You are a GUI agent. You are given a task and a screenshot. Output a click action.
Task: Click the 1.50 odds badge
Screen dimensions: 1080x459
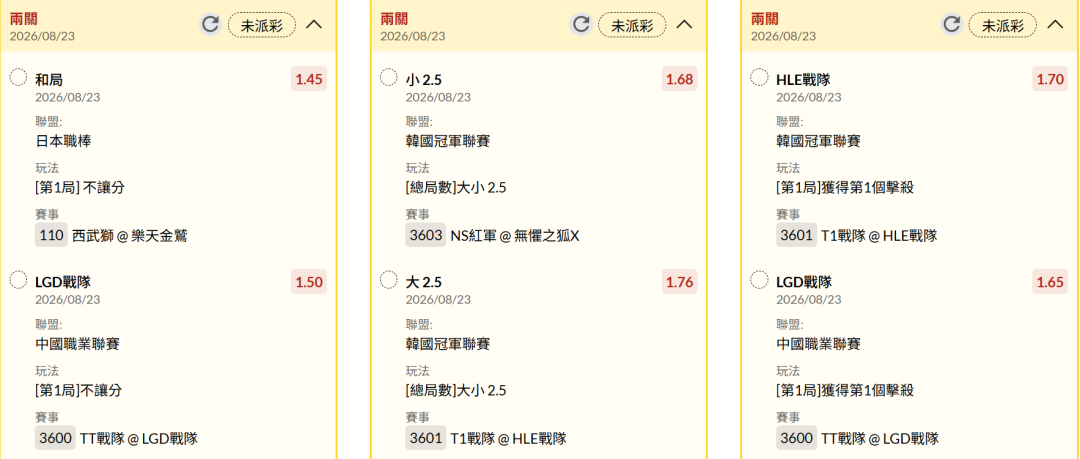pos(309,282)
